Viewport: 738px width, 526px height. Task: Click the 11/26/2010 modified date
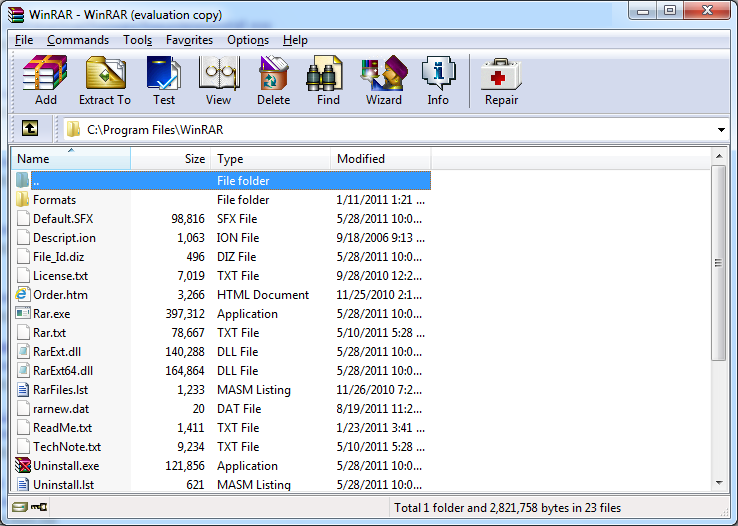pos(379,390)
